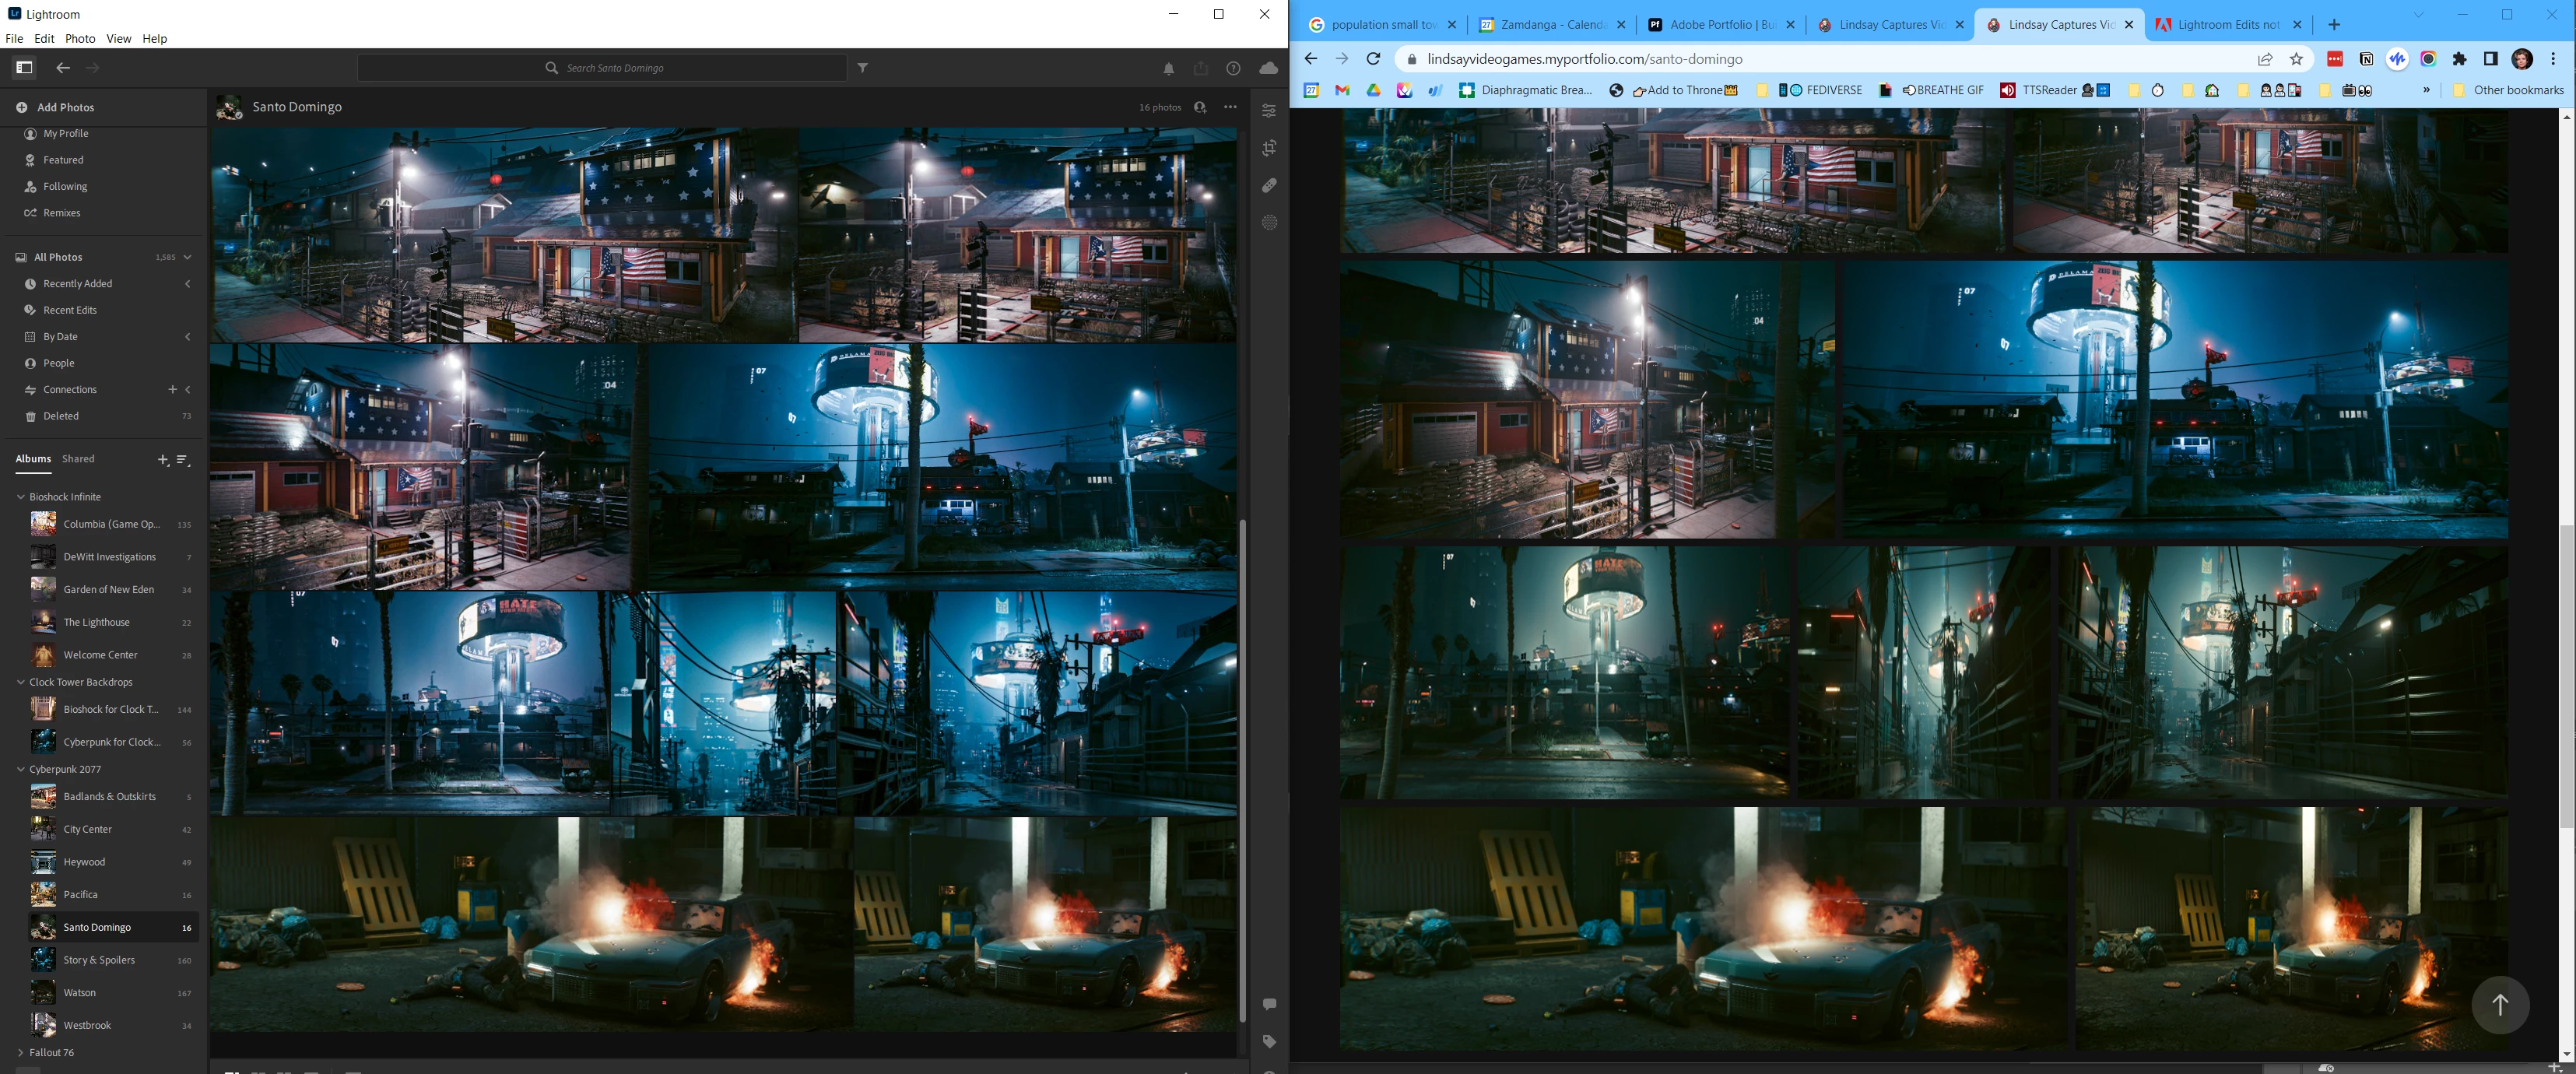2576x1074 pixels.
Task: Expand the Fallout 76 album folder
Action: tap(21, 1052)
